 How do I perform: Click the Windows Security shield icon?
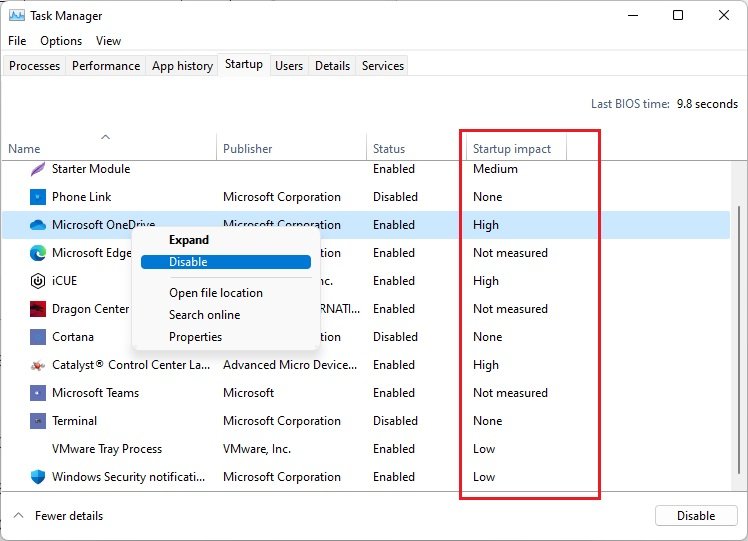point(38,477)
